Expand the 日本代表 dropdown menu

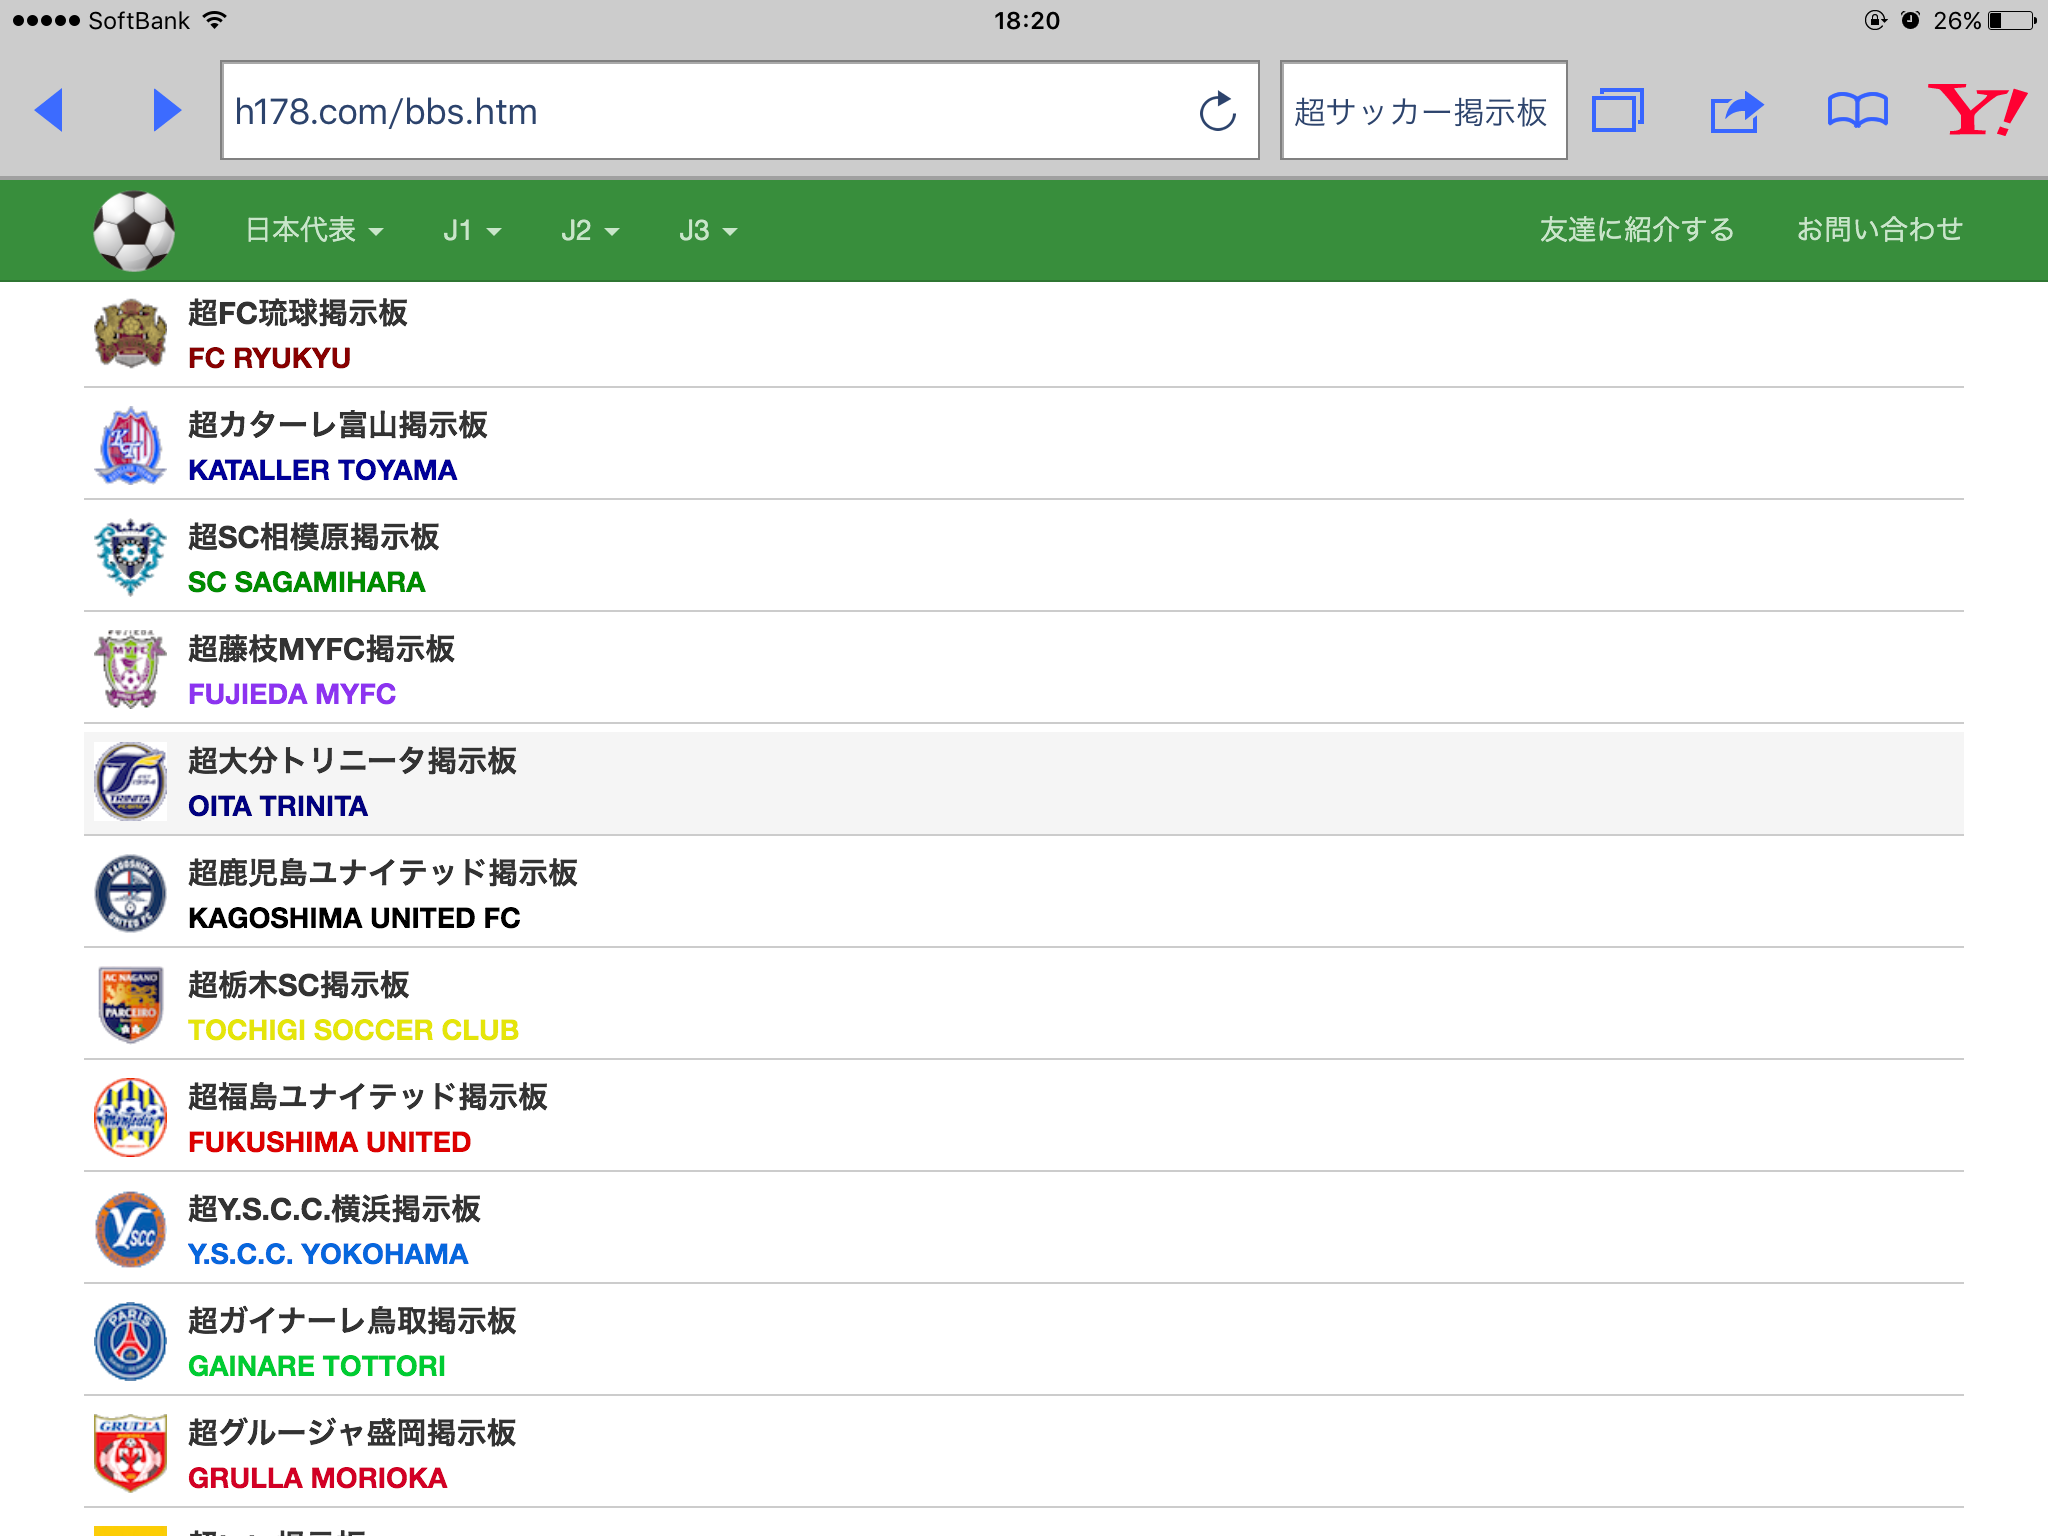[x=314, y=230]
